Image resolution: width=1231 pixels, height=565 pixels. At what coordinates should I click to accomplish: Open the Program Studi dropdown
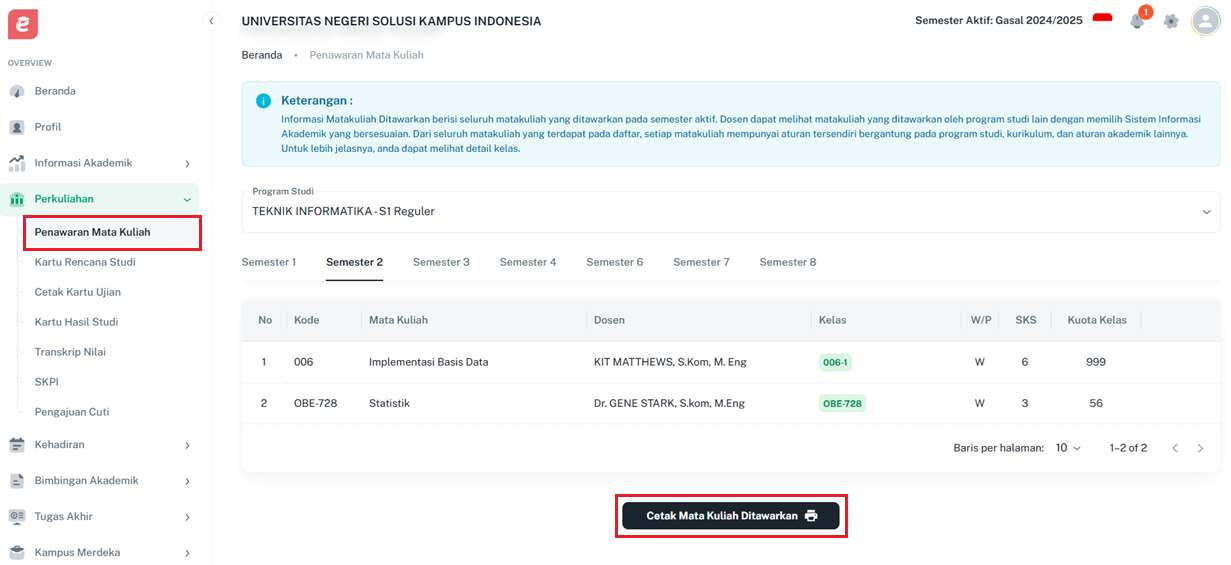pyautogui.click(x=731, y=211)
